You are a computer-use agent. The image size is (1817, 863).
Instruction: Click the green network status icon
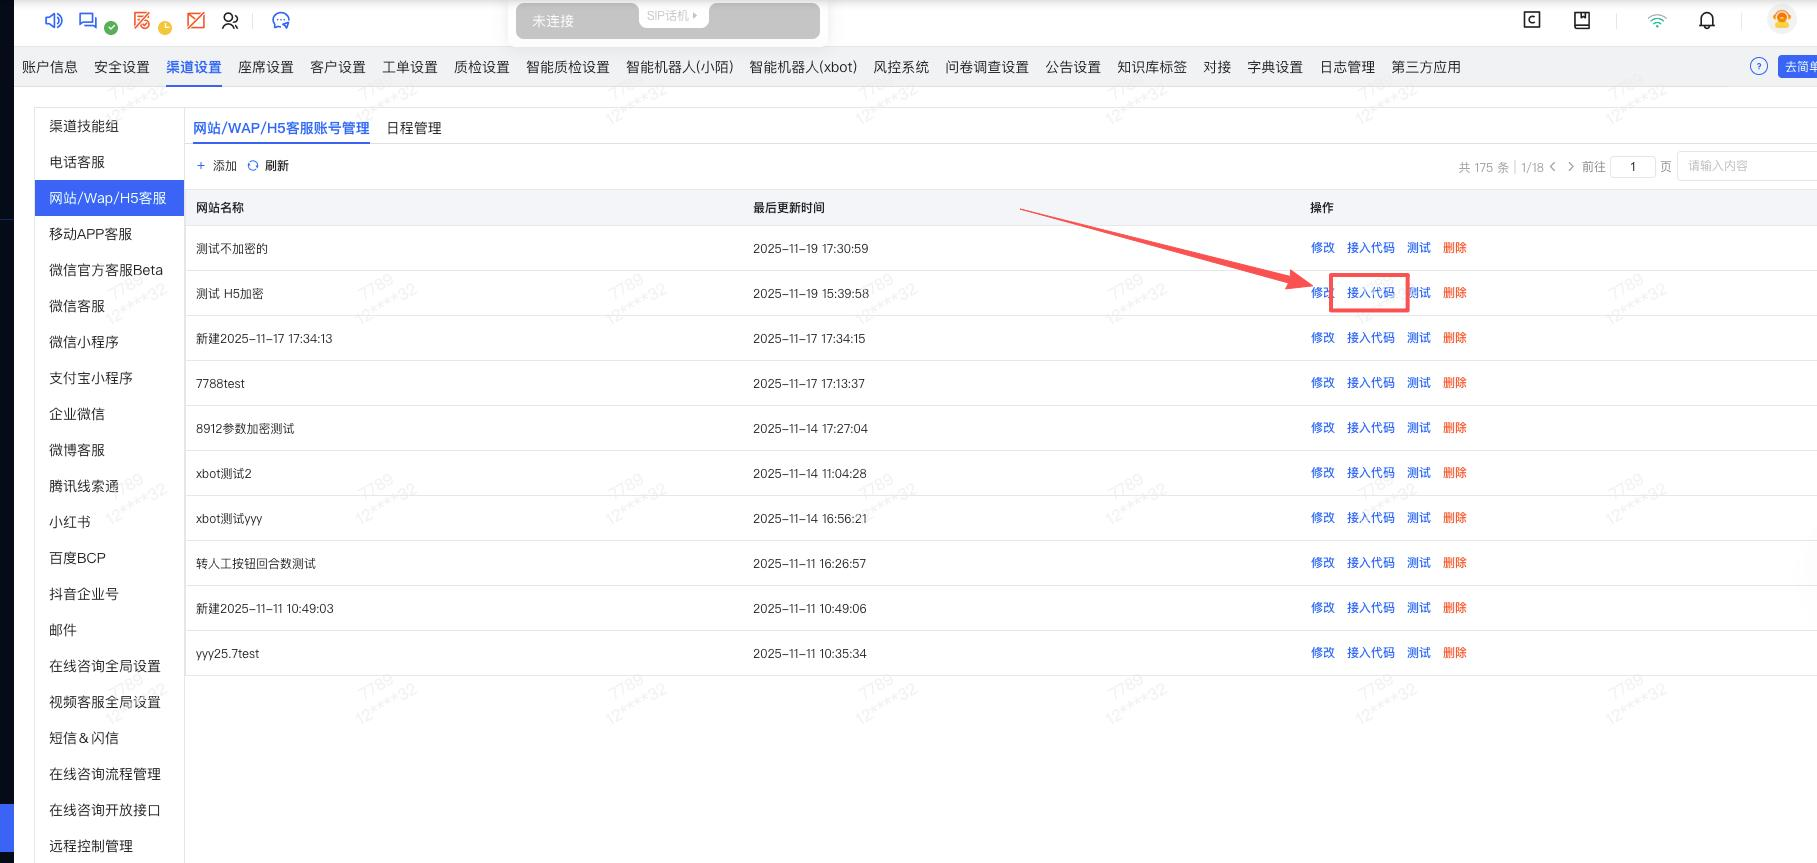tap(1657, 20)
